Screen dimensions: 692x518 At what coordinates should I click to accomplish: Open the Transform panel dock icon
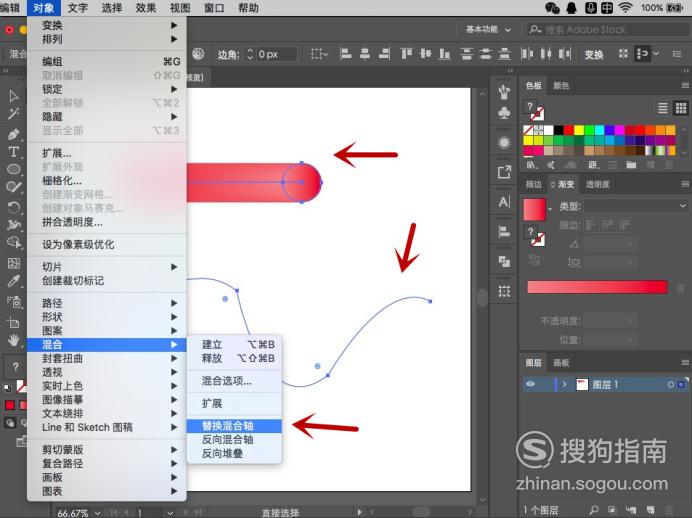pos(504,291)
